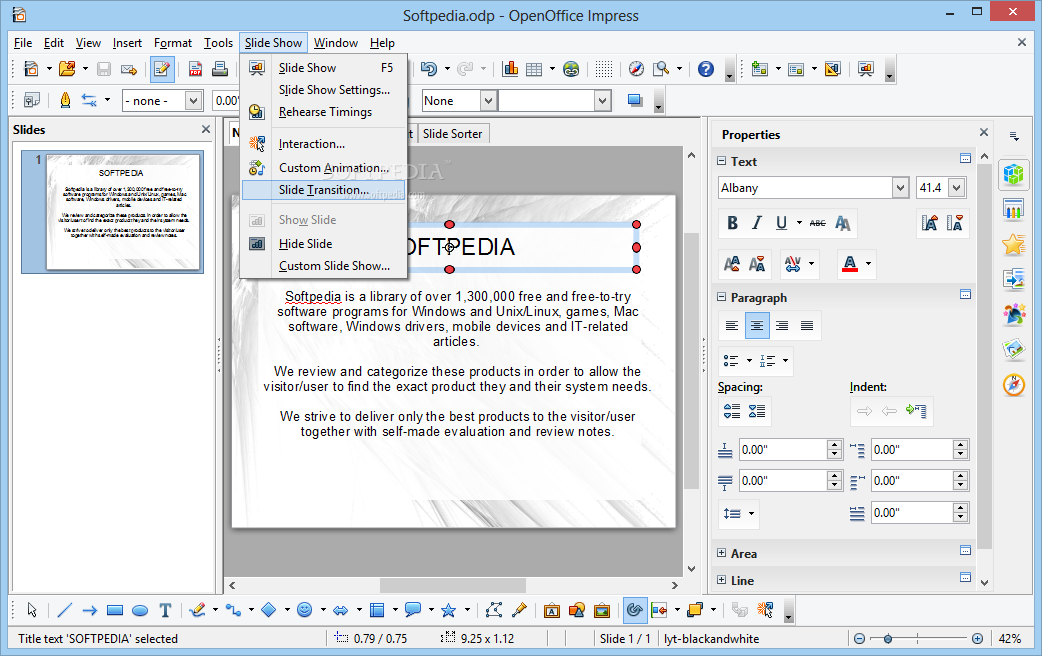Select Align Left paragraph button
This screenshot has height=656, width=1042.
point(732,326)
